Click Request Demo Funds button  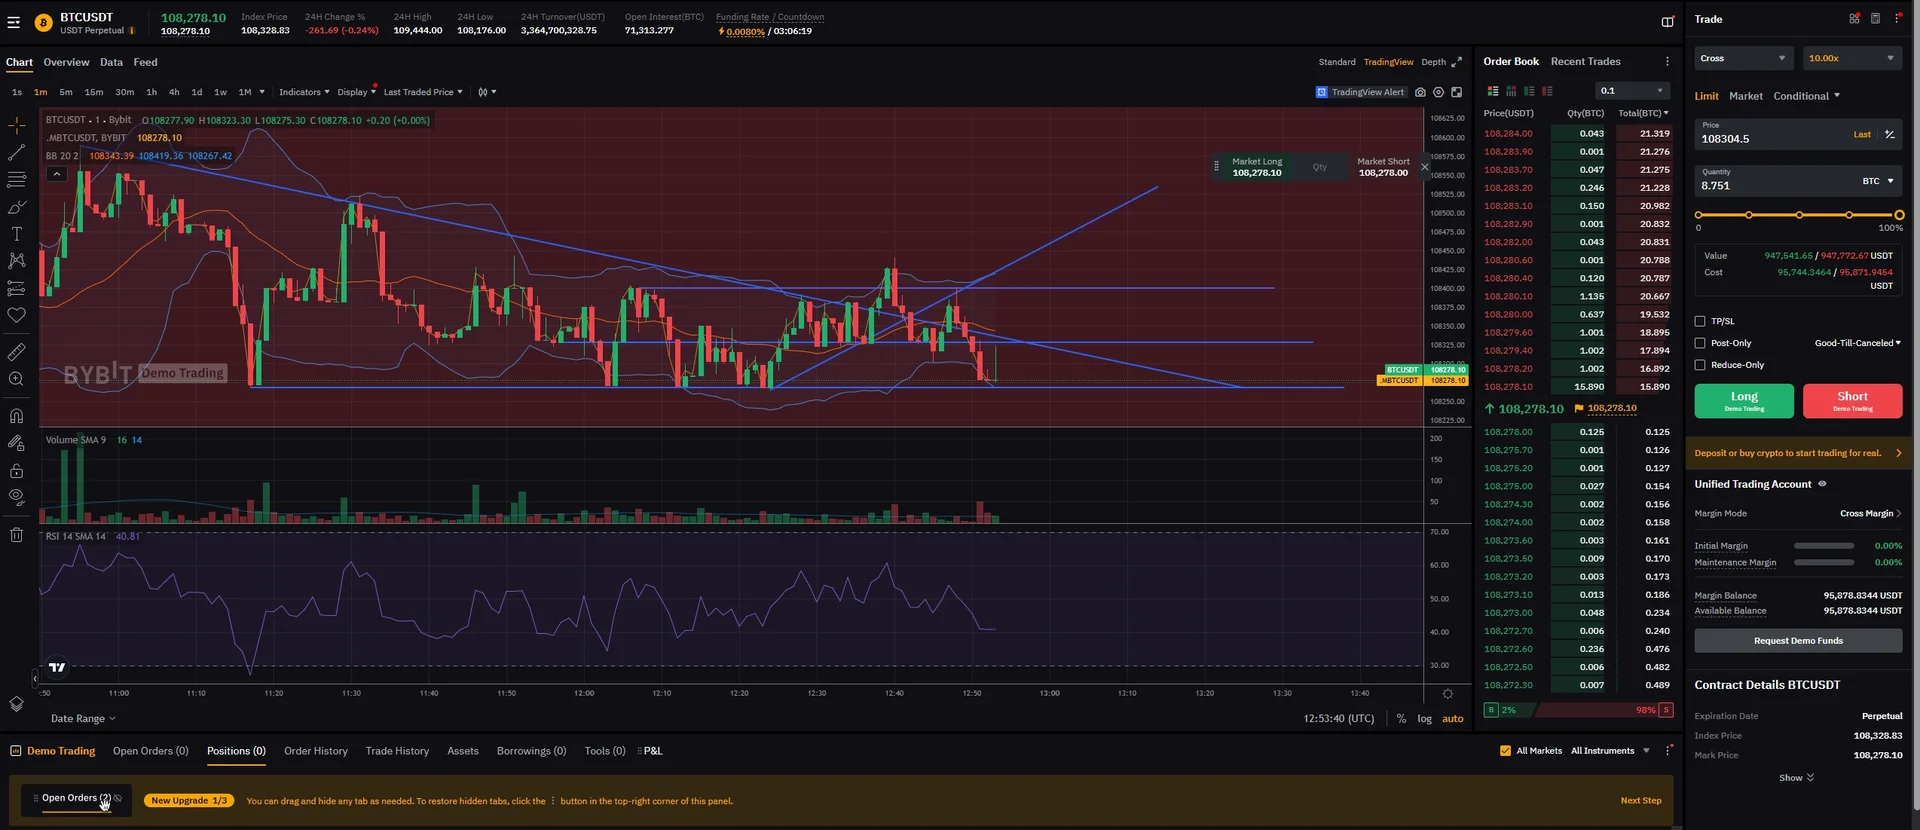1797,641
